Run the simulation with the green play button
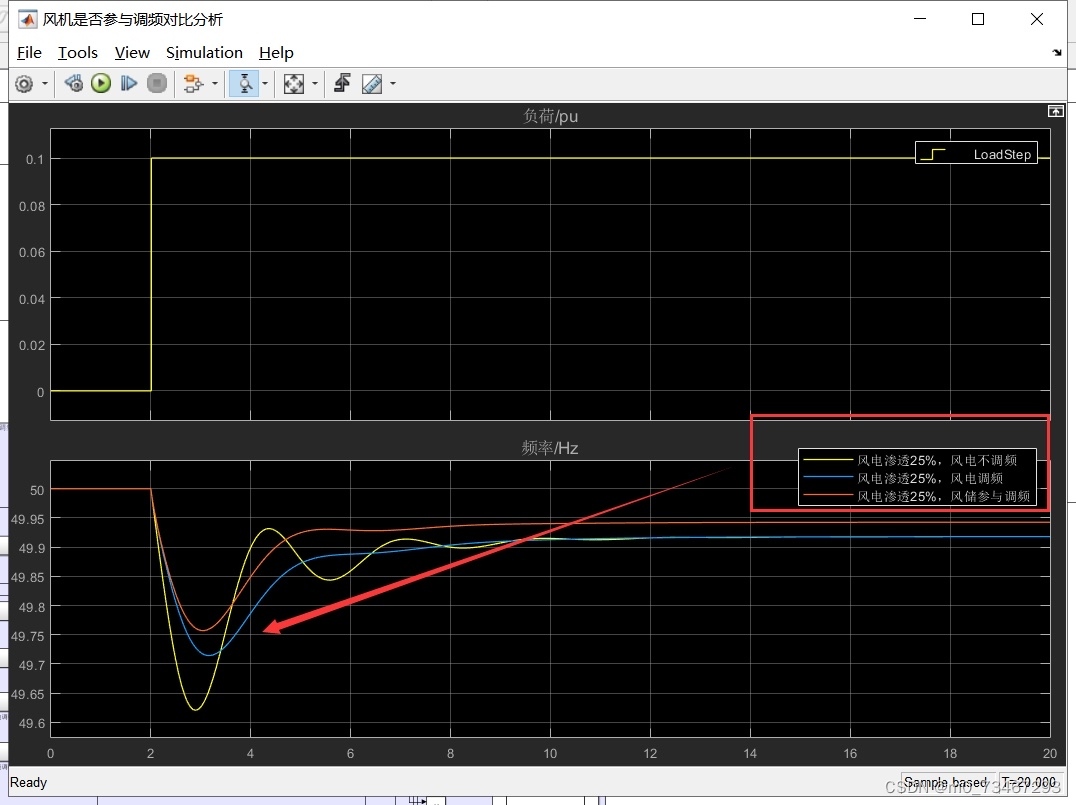 pos(101,84)
